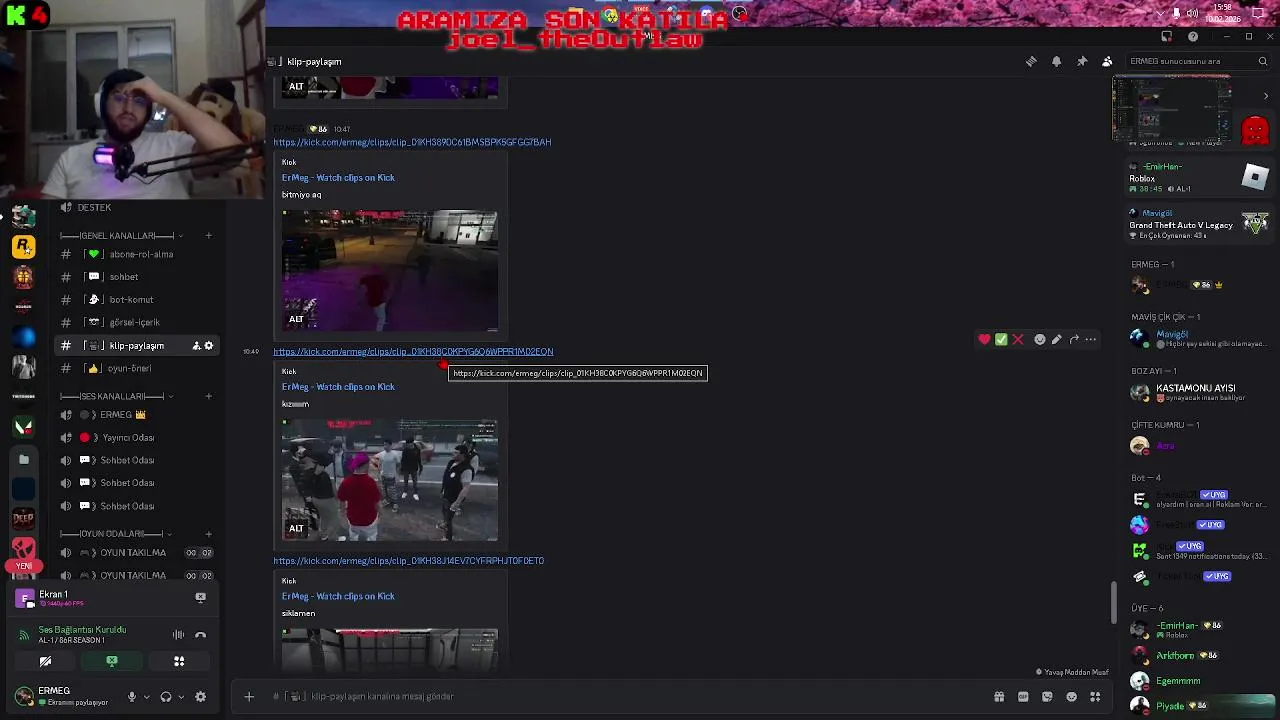Open 'ErMeg - Watch clips on Kick' above bitmiyo aq

tap(338, 178)
